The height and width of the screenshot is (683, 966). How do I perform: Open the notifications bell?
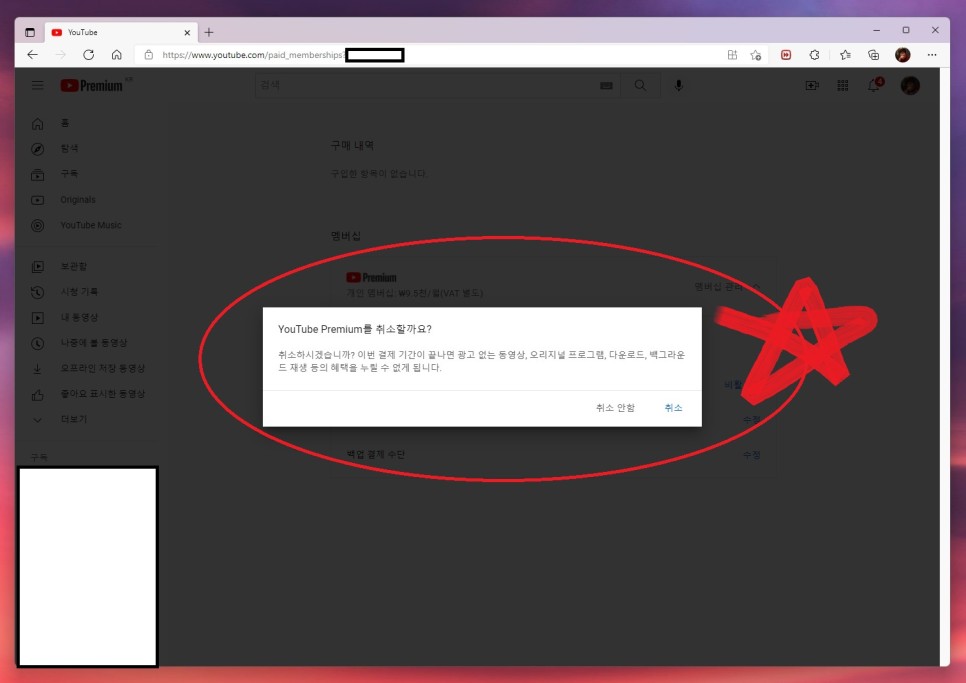point(874,85)
